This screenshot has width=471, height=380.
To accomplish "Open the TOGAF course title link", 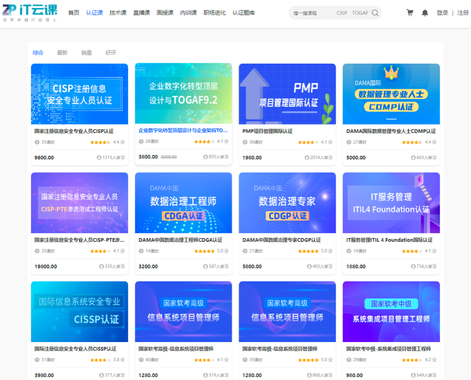I will pos(183,130).
